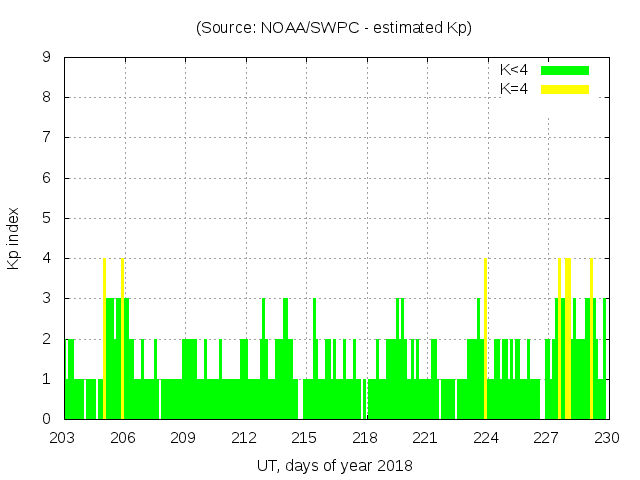Click the yellow K=4 legend swatch
Image resolution: width=640 pixels, height=480 pixels.
(x=565, y=89)
